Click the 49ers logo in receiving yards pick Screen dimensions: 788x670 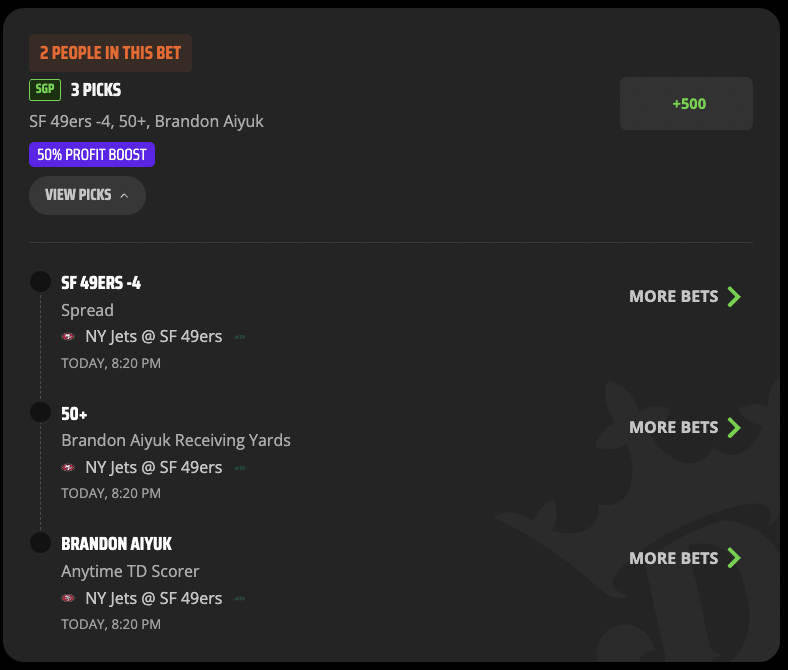(x=68, y=467)
